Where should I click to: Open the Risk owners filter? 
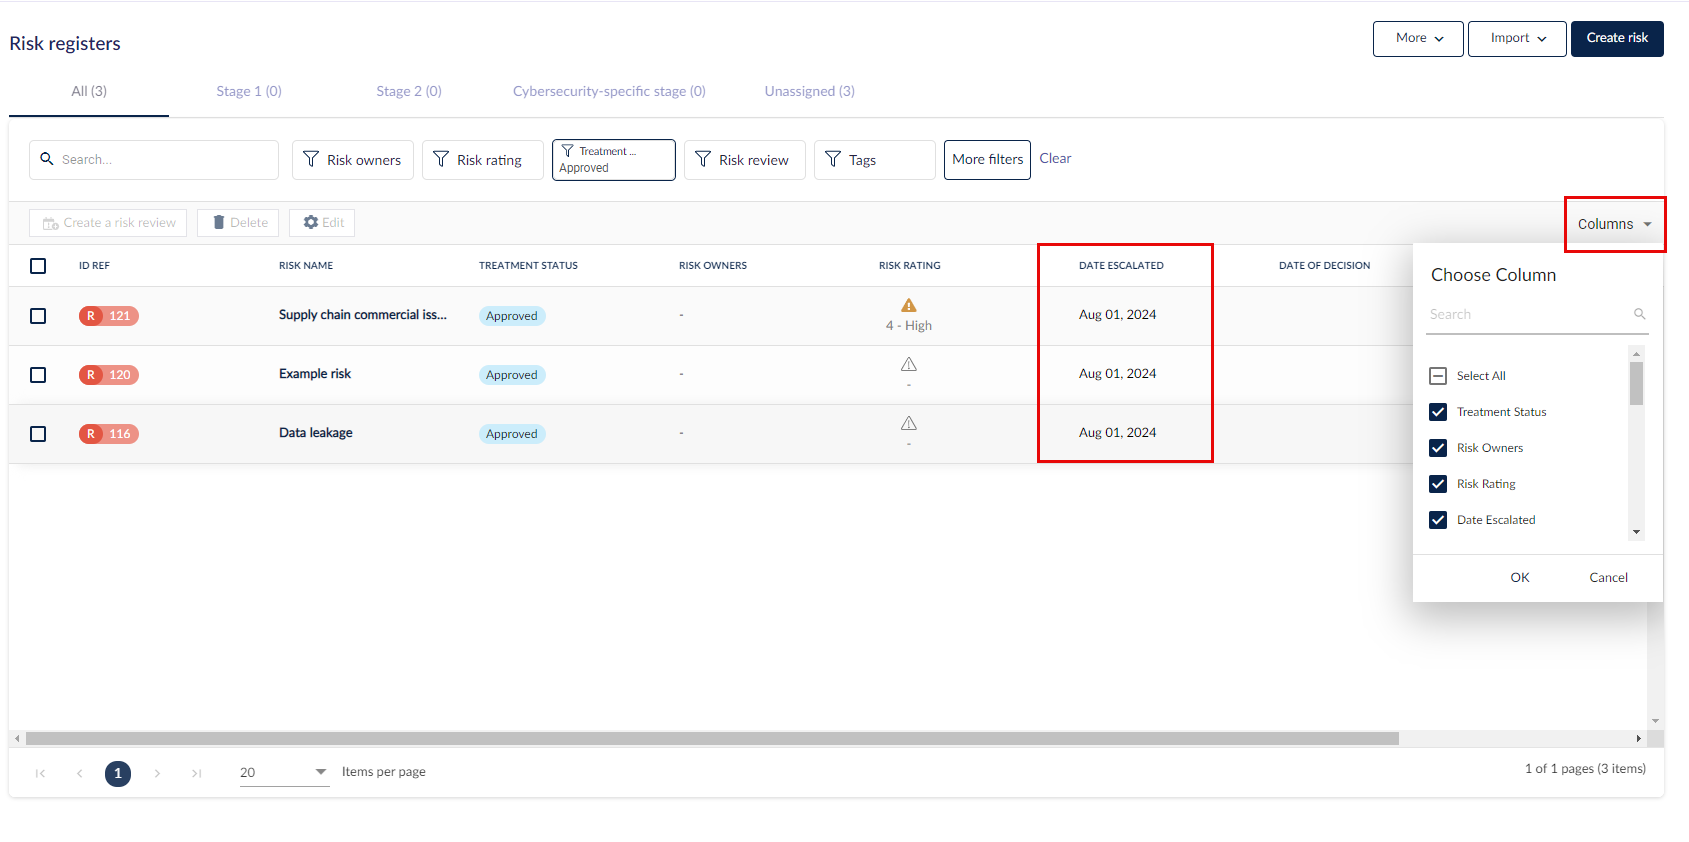[x=353, y=160]
